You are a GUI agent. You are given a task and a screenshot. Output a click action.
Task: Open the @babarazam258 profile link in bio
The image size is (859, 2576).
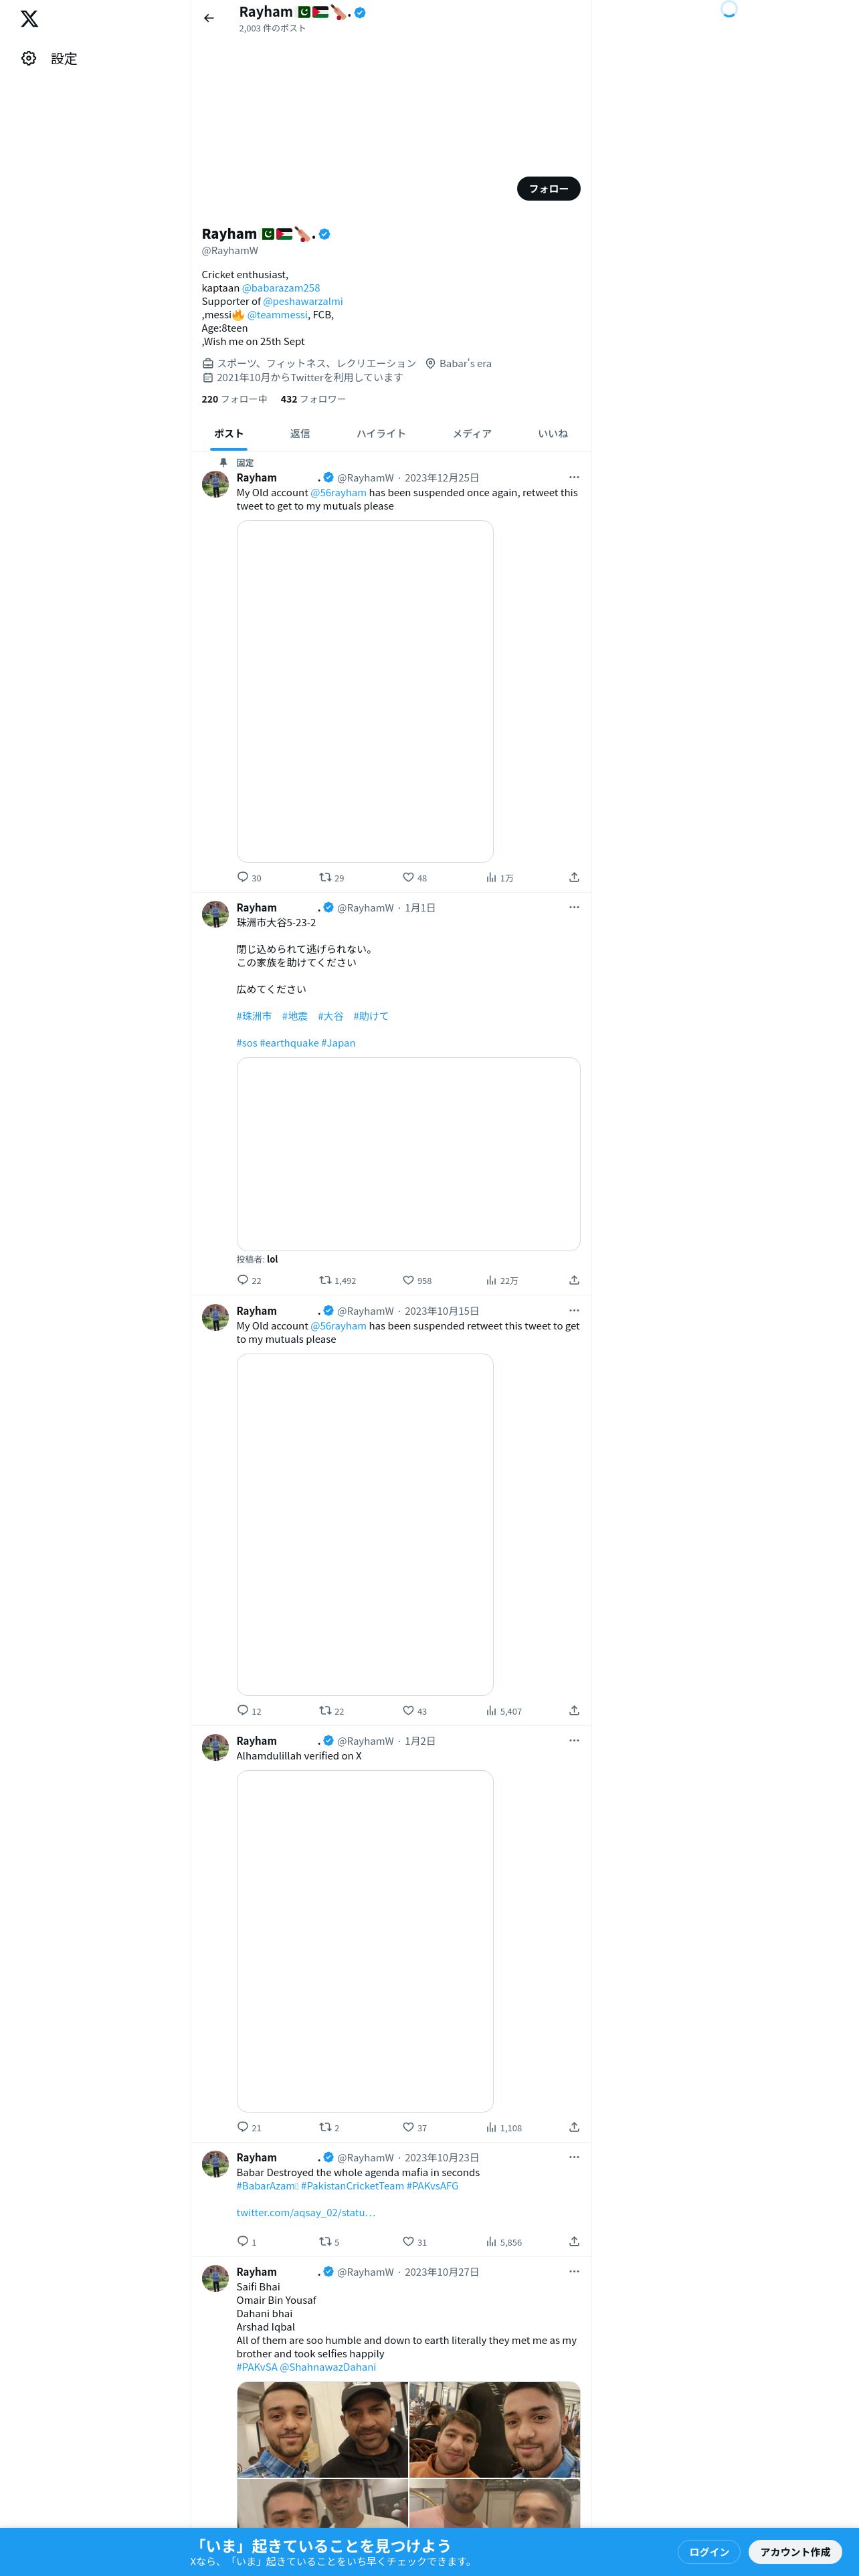coord(281,288)
